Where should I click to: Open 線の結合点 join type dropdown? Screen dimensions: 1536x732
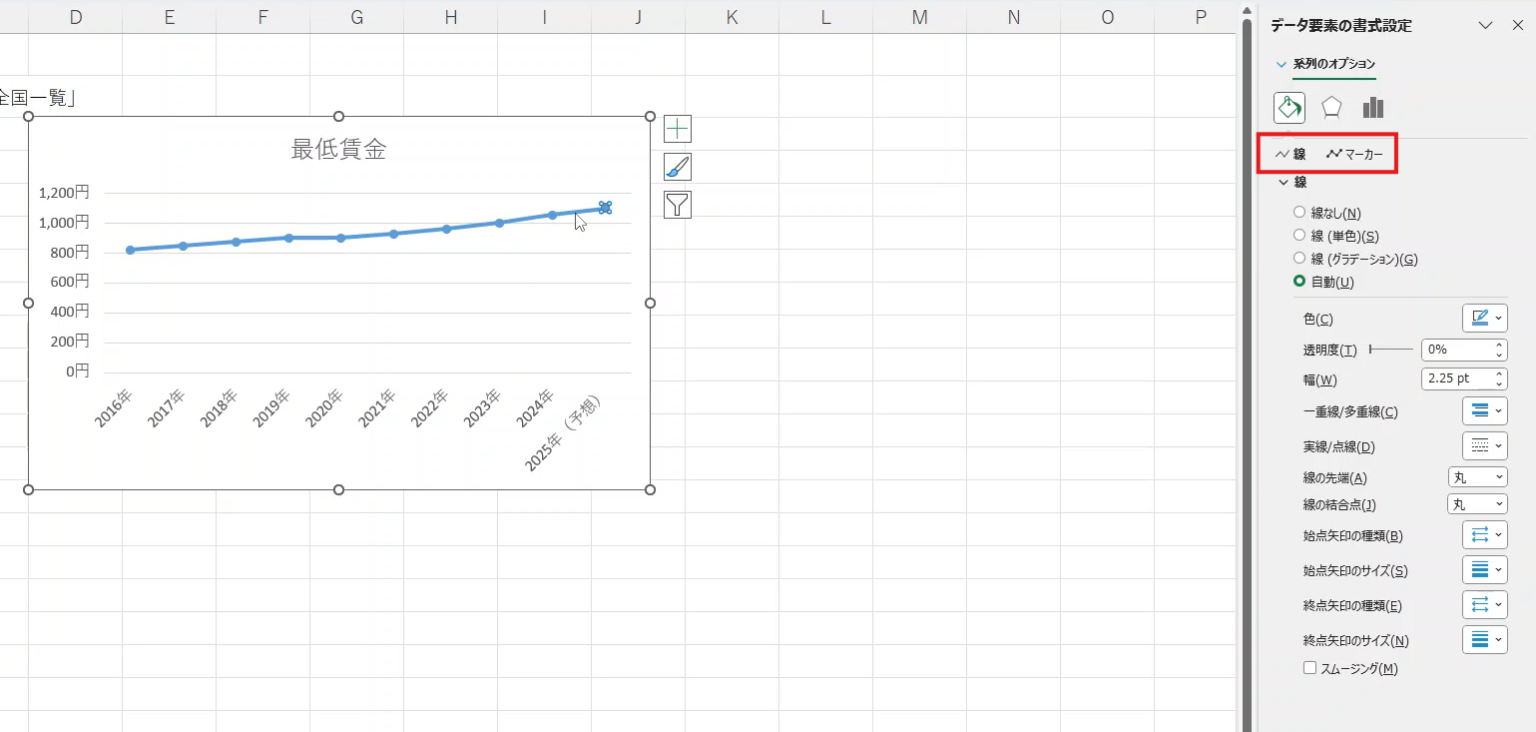pos(1477,505)
